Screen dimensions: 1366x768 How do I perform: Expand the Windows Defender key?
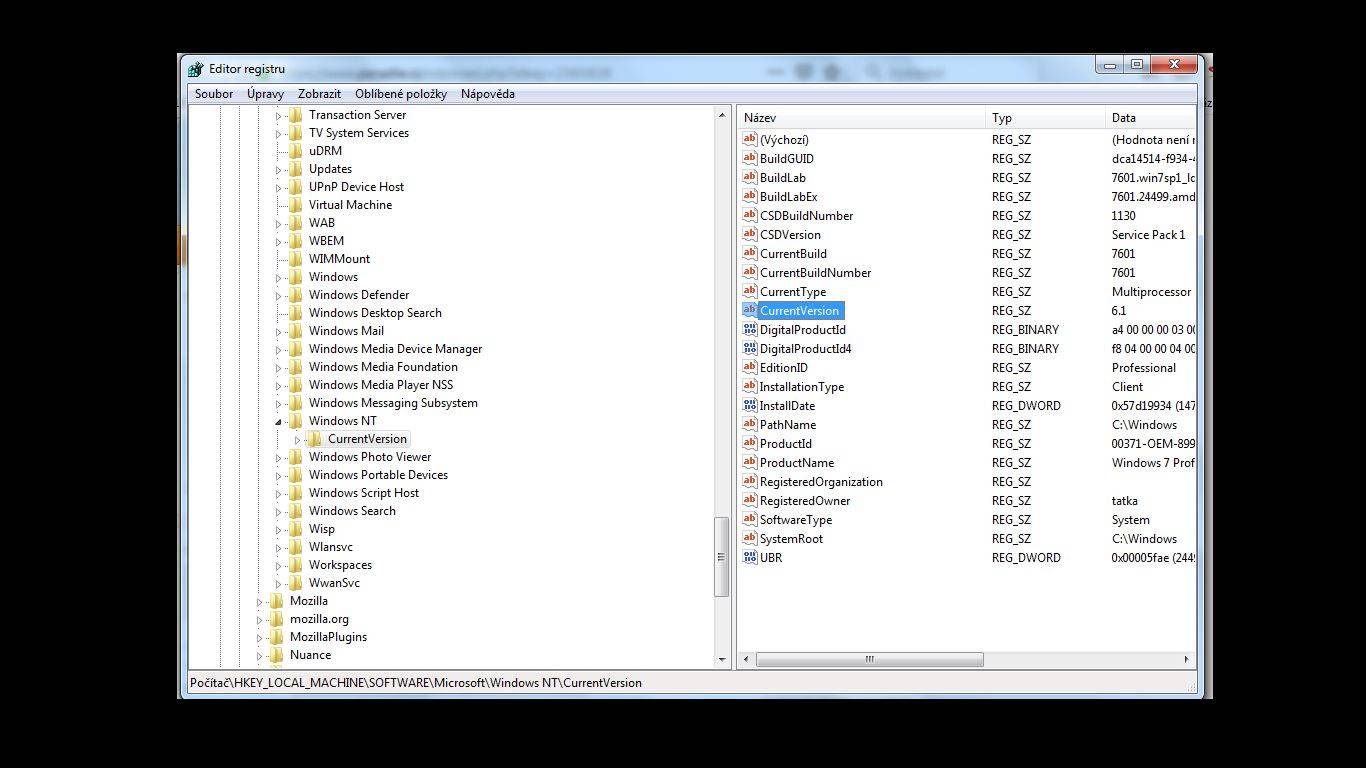(x=279, y=296)
